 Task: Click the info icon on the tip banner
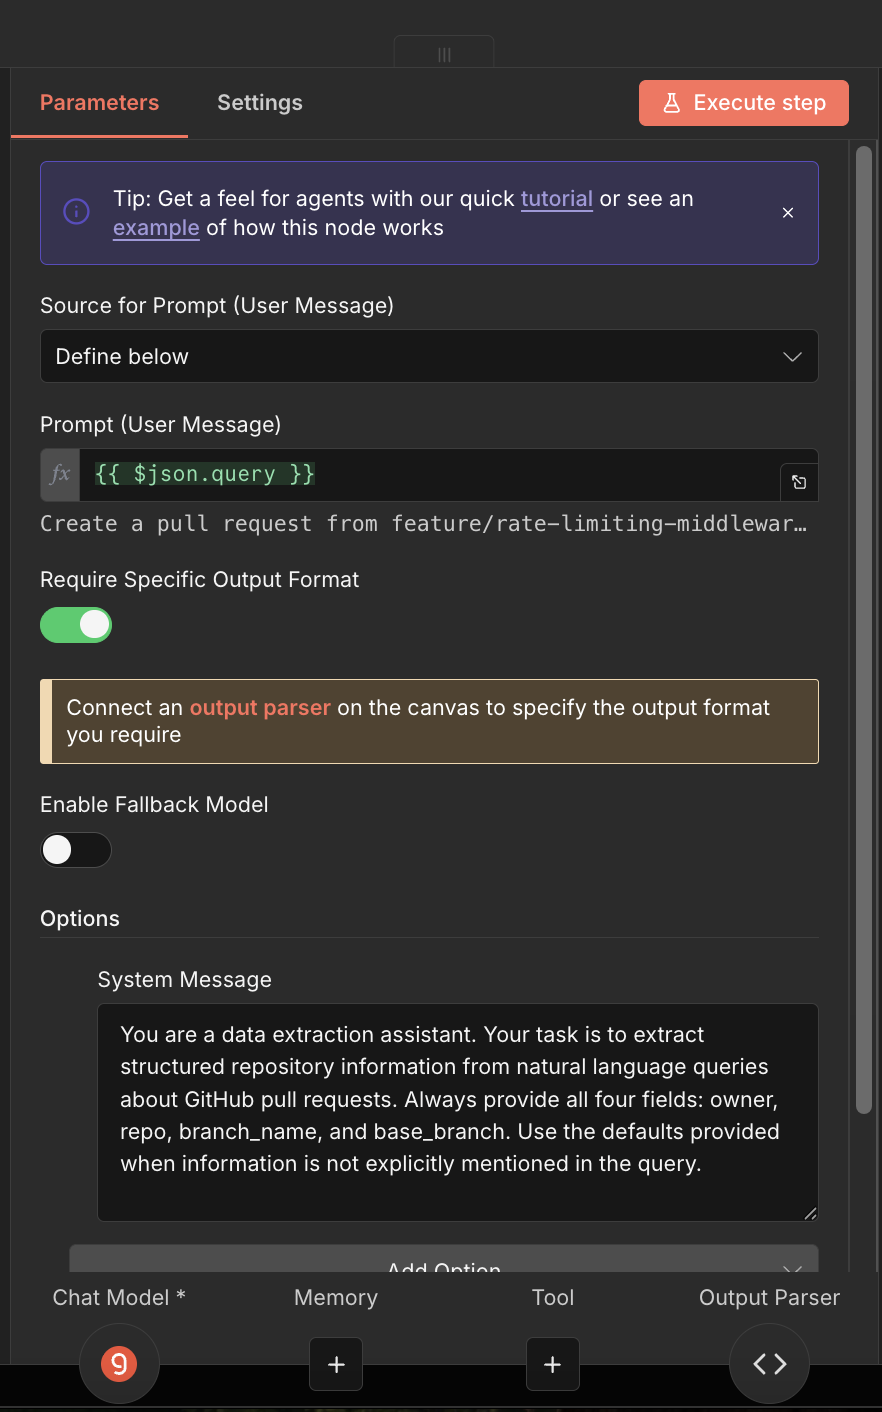tap(76, 211)
